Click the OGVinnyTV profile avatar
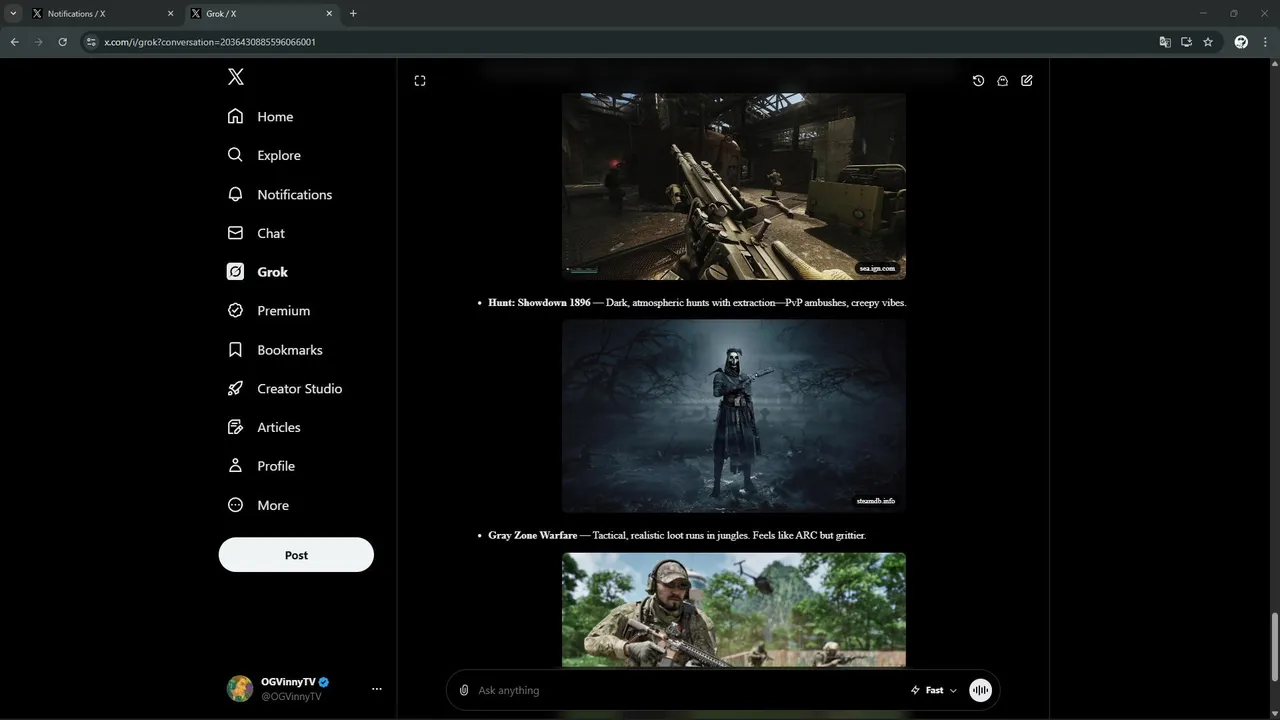The image size is (1280, 720). point(240,689)
